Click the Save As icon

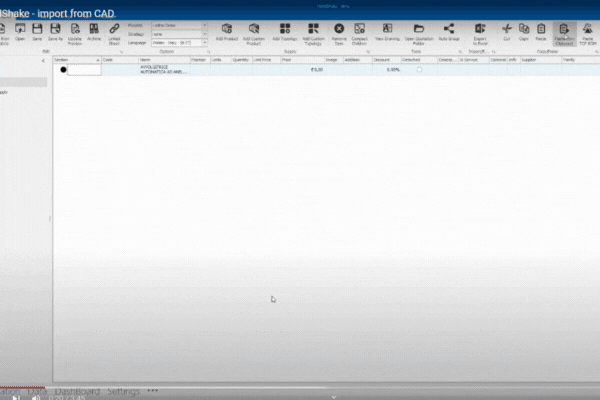[x=55, y=29]
